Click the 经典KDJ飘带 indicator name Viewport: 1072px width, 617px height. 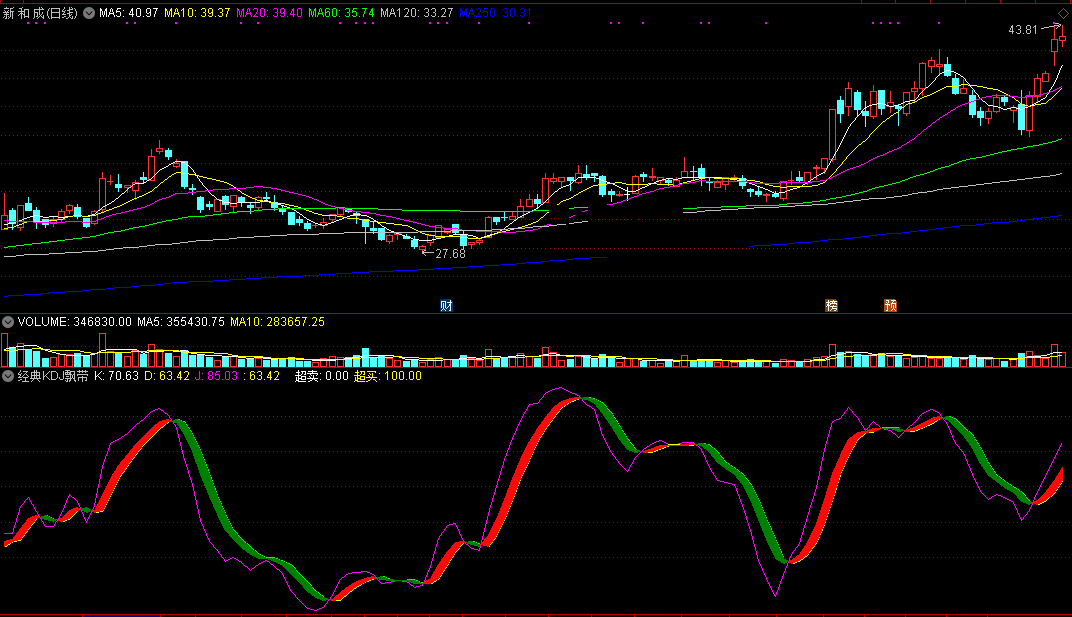coord(53,376)
